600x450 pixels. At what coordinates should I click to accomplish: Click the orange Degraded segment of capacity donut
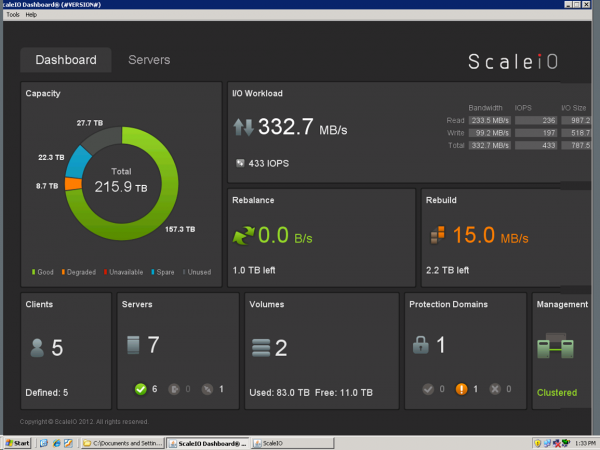[x=73, y=184]
